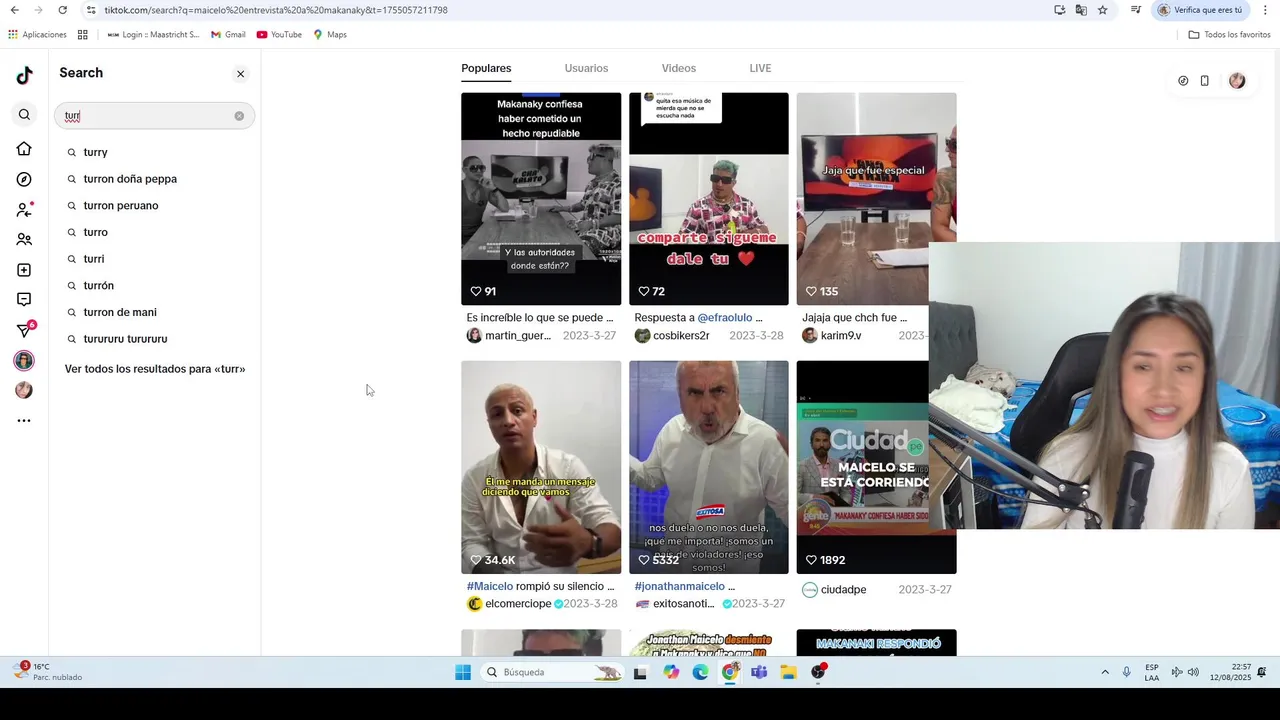Open the Following icon in sidebar
Image resolution: width=1280 pixels, height=720 pixels.
[x=24, y=210]
